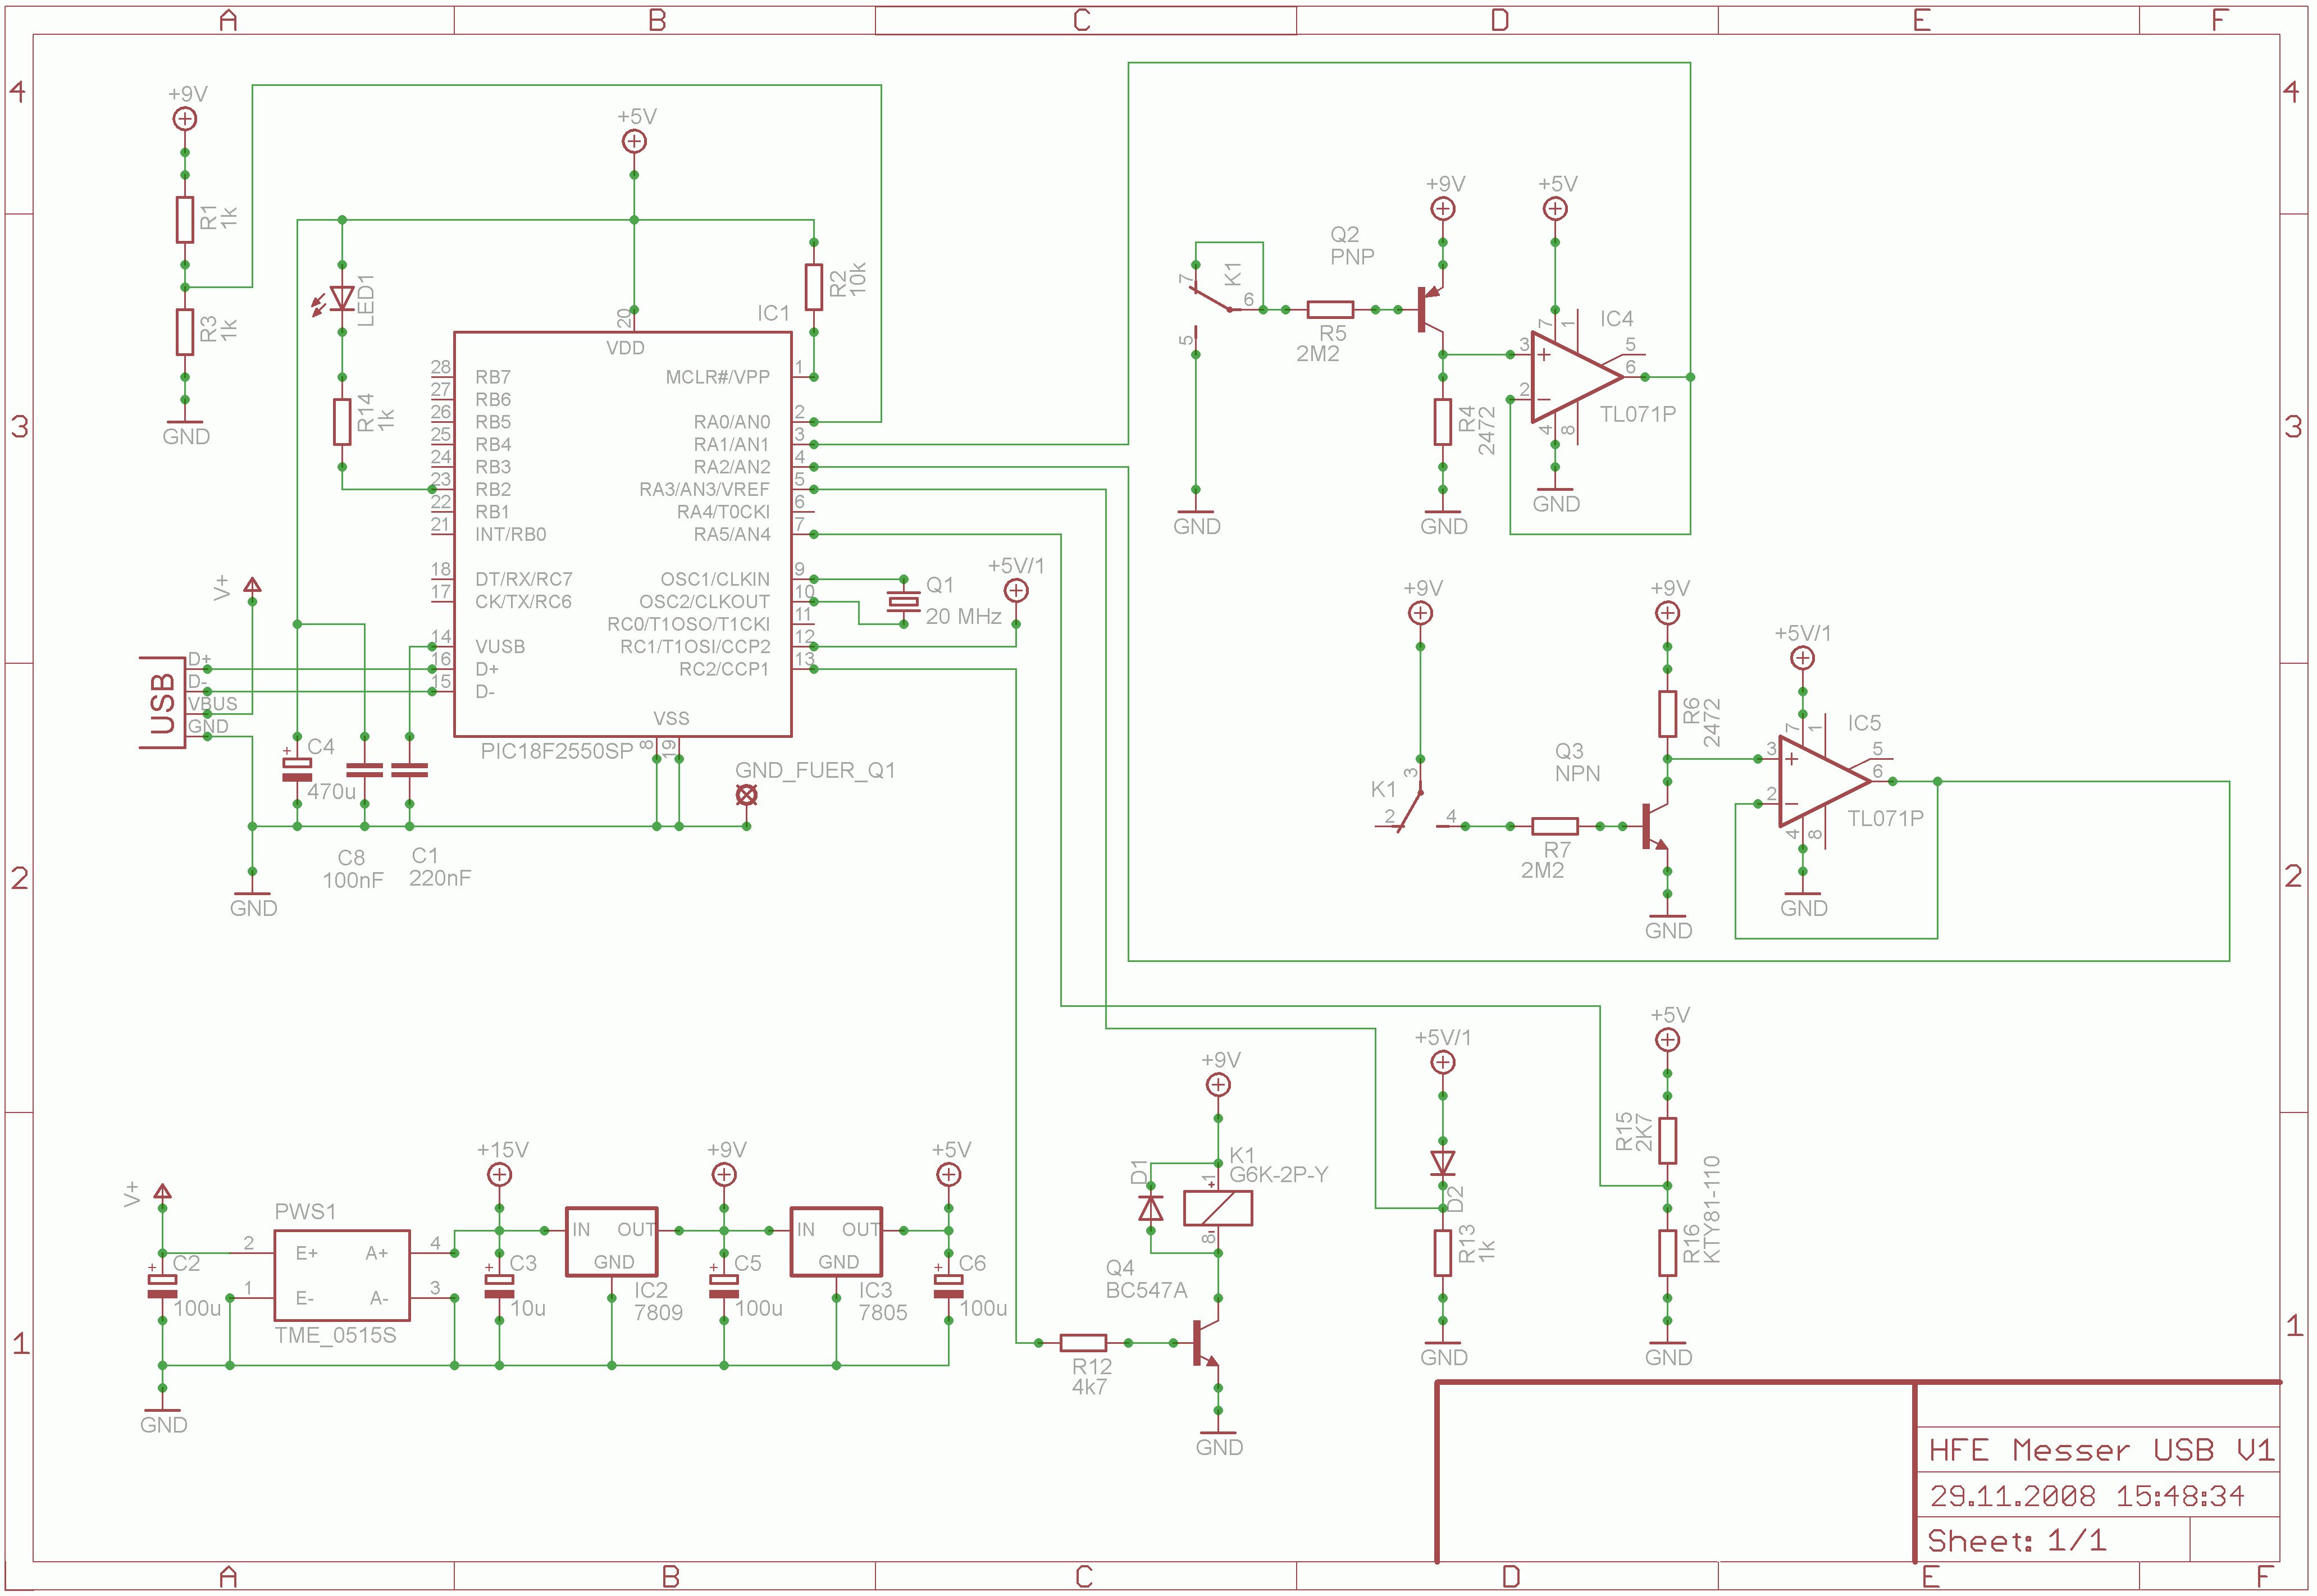
Task: Click the IC2 7809 voltage regulator box
Action: point(611,1242)
